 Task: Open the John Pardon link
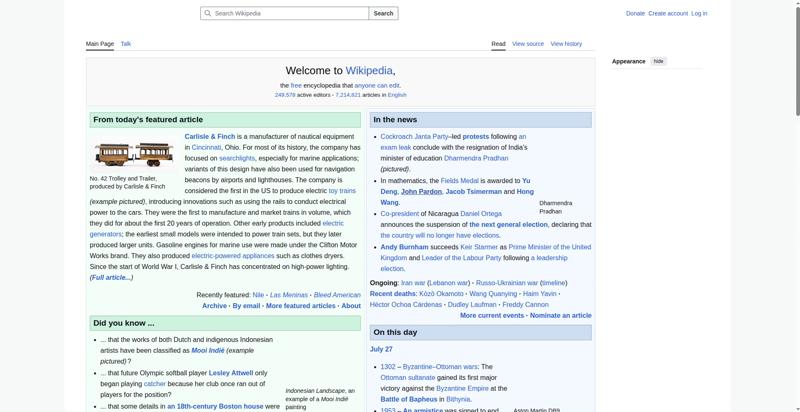(421, 192)
